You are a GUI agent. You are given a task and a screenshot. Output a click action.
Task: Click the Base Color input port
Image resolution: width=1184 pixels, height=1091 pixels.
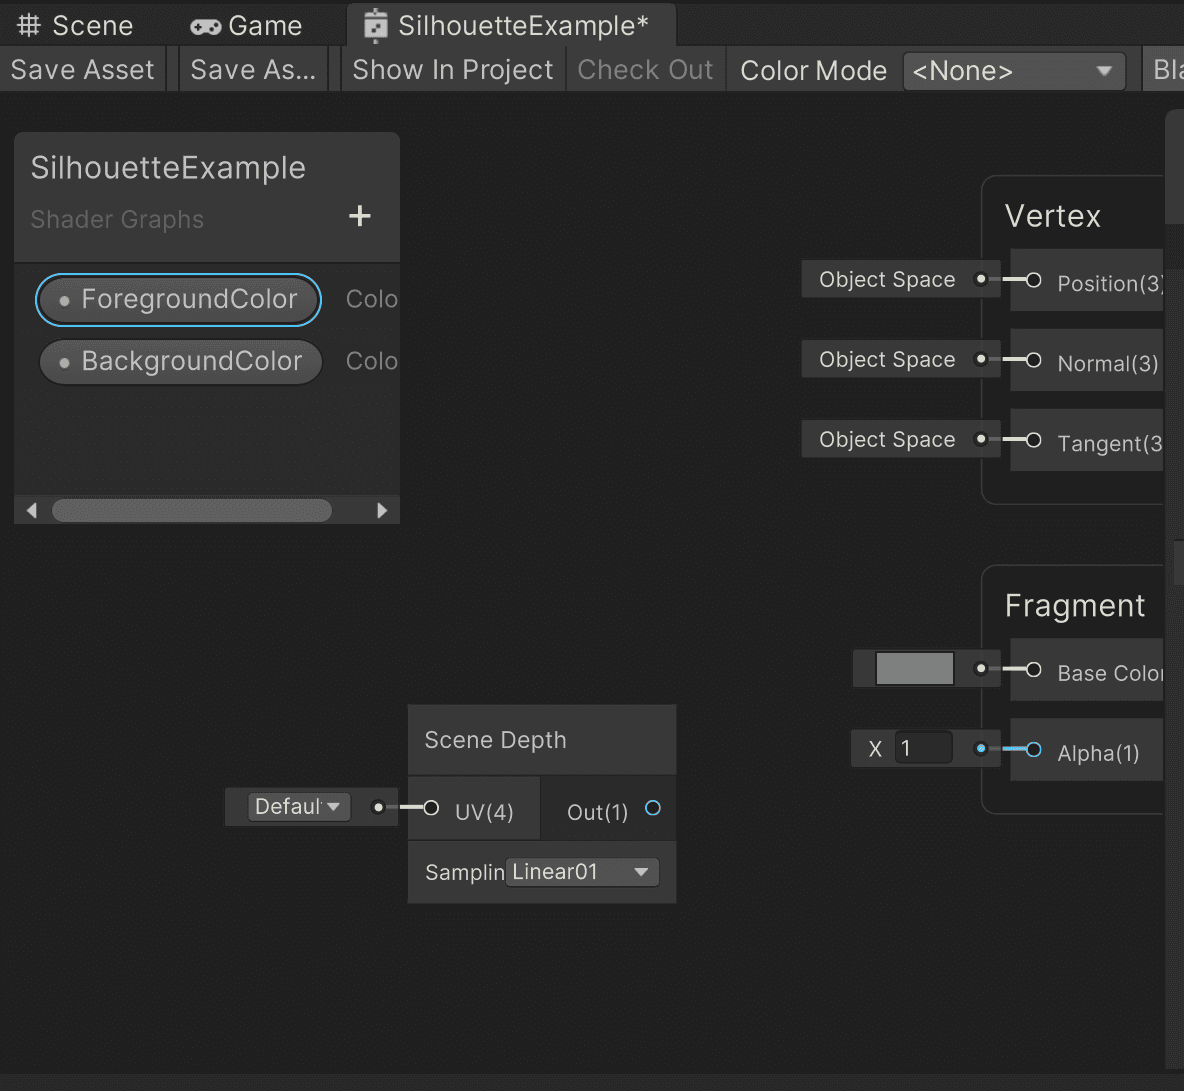pyautogui.click(x=1034, y=670)
